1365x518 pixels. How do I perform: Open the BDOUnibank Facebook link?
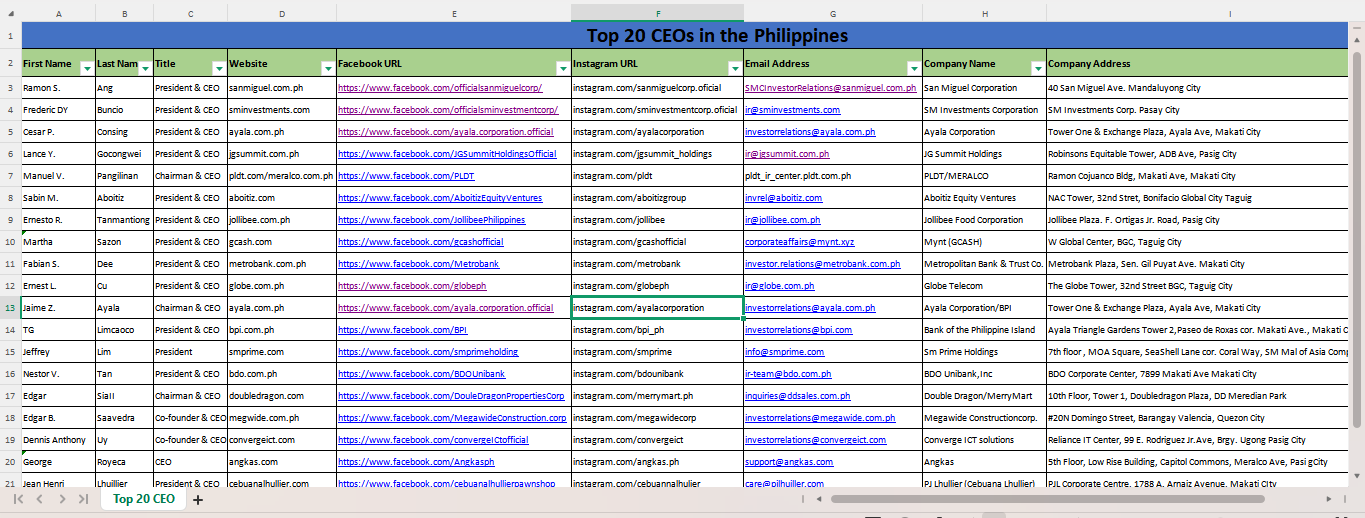pyautogui.click(x=421, y=374)
